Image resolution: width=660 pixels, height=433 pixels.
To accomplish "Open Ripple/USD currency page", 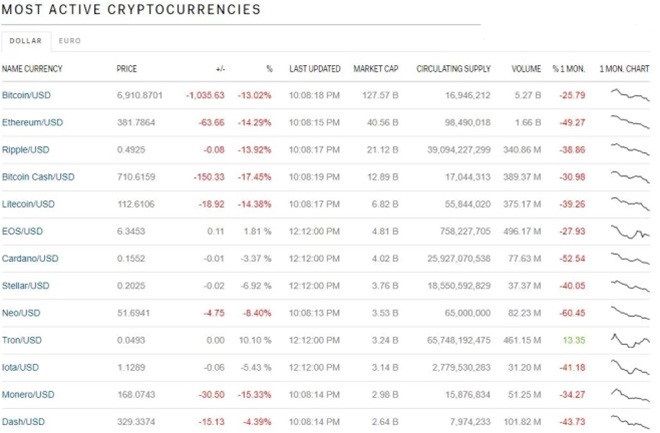I will point(26,150).
